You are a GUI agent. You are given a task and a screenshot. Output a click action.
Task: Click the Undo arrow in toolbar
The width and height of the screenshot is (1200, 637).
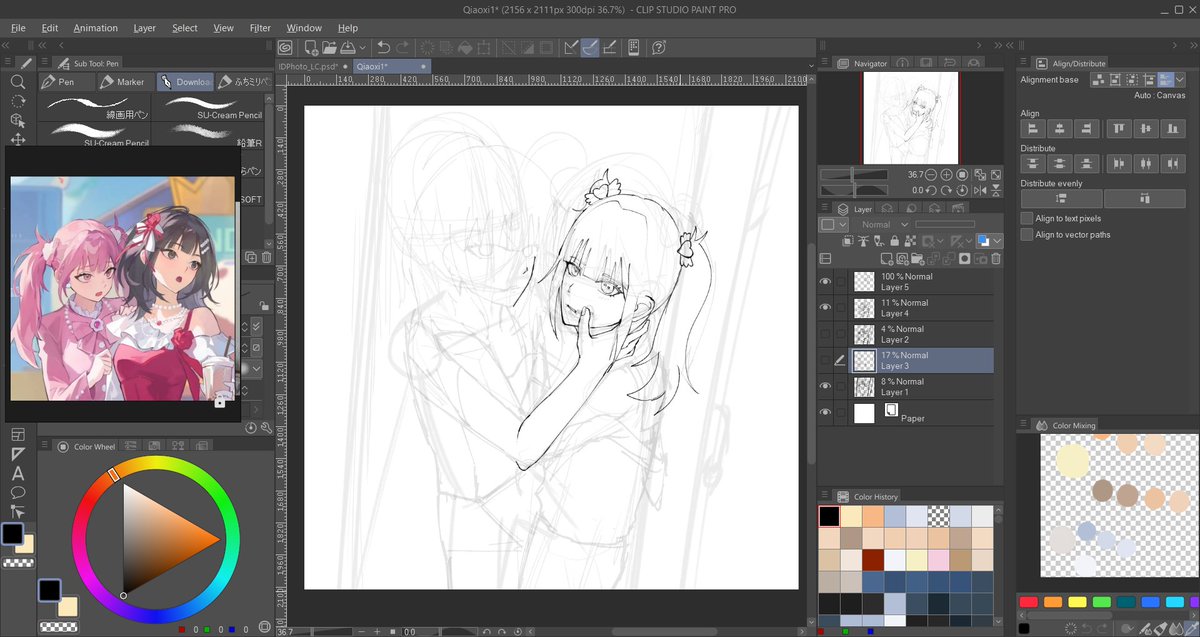point(383,47)
